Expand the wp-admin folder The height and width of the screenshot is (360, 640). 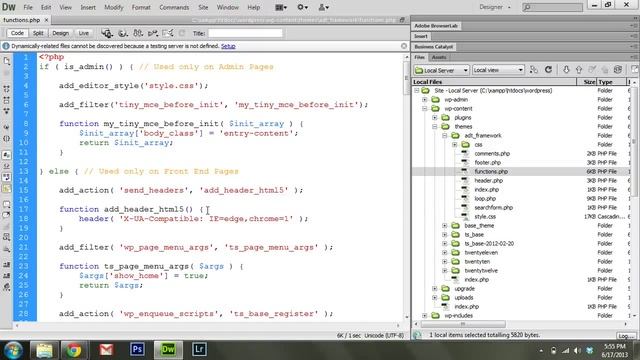424,100
